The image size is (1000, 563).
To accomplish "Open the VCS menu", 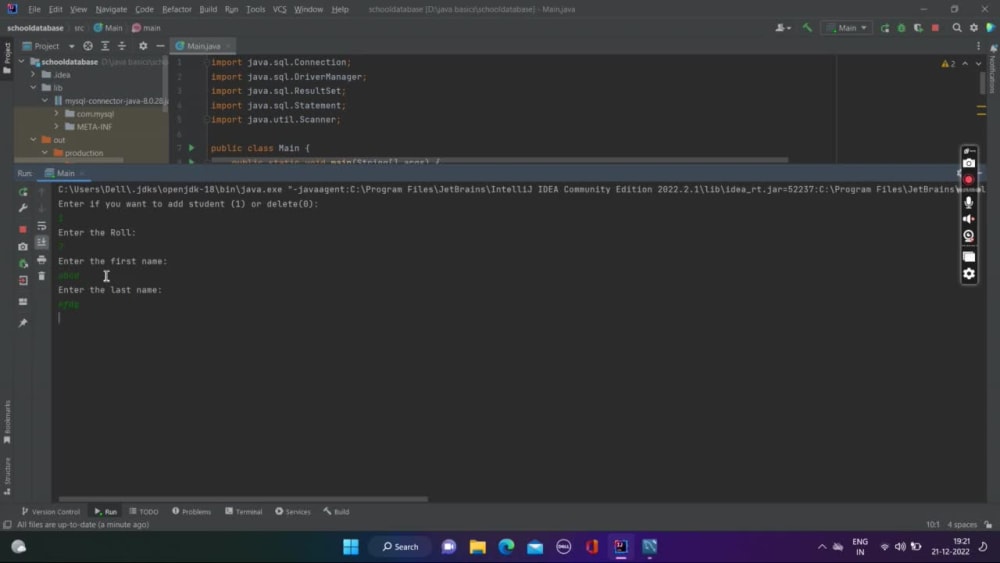I will pyautogui.click(x=279, y=10).
